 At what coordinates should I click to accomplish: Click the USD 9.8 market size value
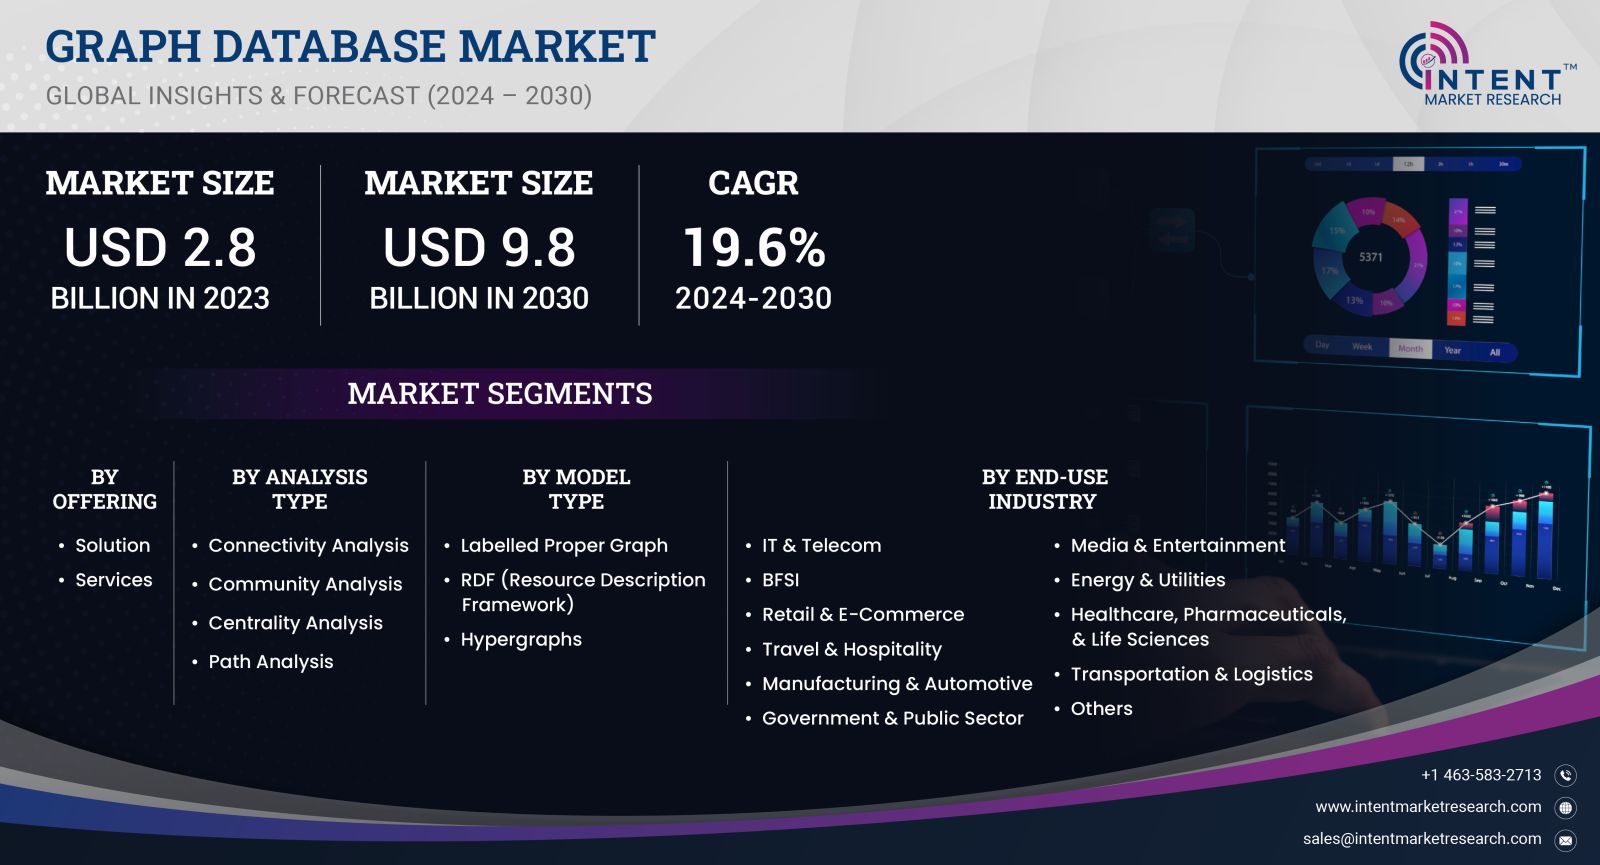point(479,247)
